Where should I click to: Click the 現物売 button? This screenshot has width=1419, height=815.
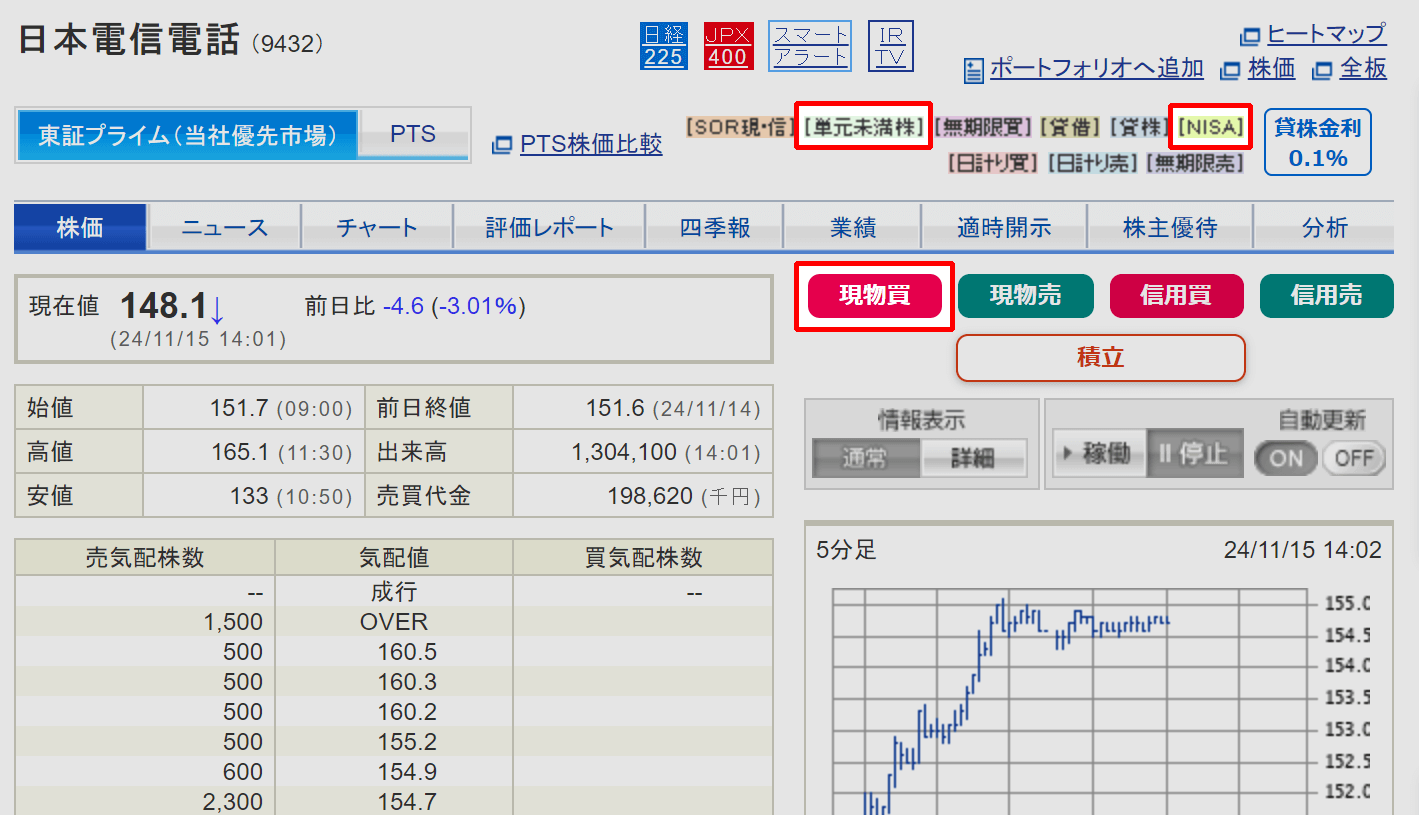point(1025,296)
